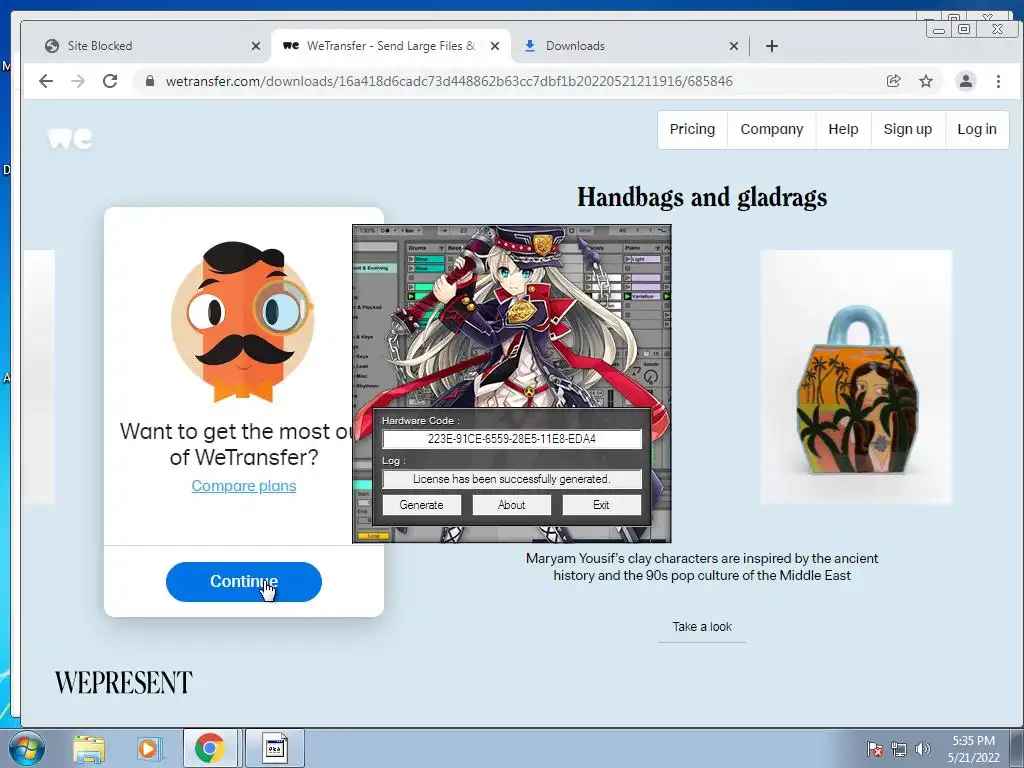Open the Help menu item

[843, 129]
